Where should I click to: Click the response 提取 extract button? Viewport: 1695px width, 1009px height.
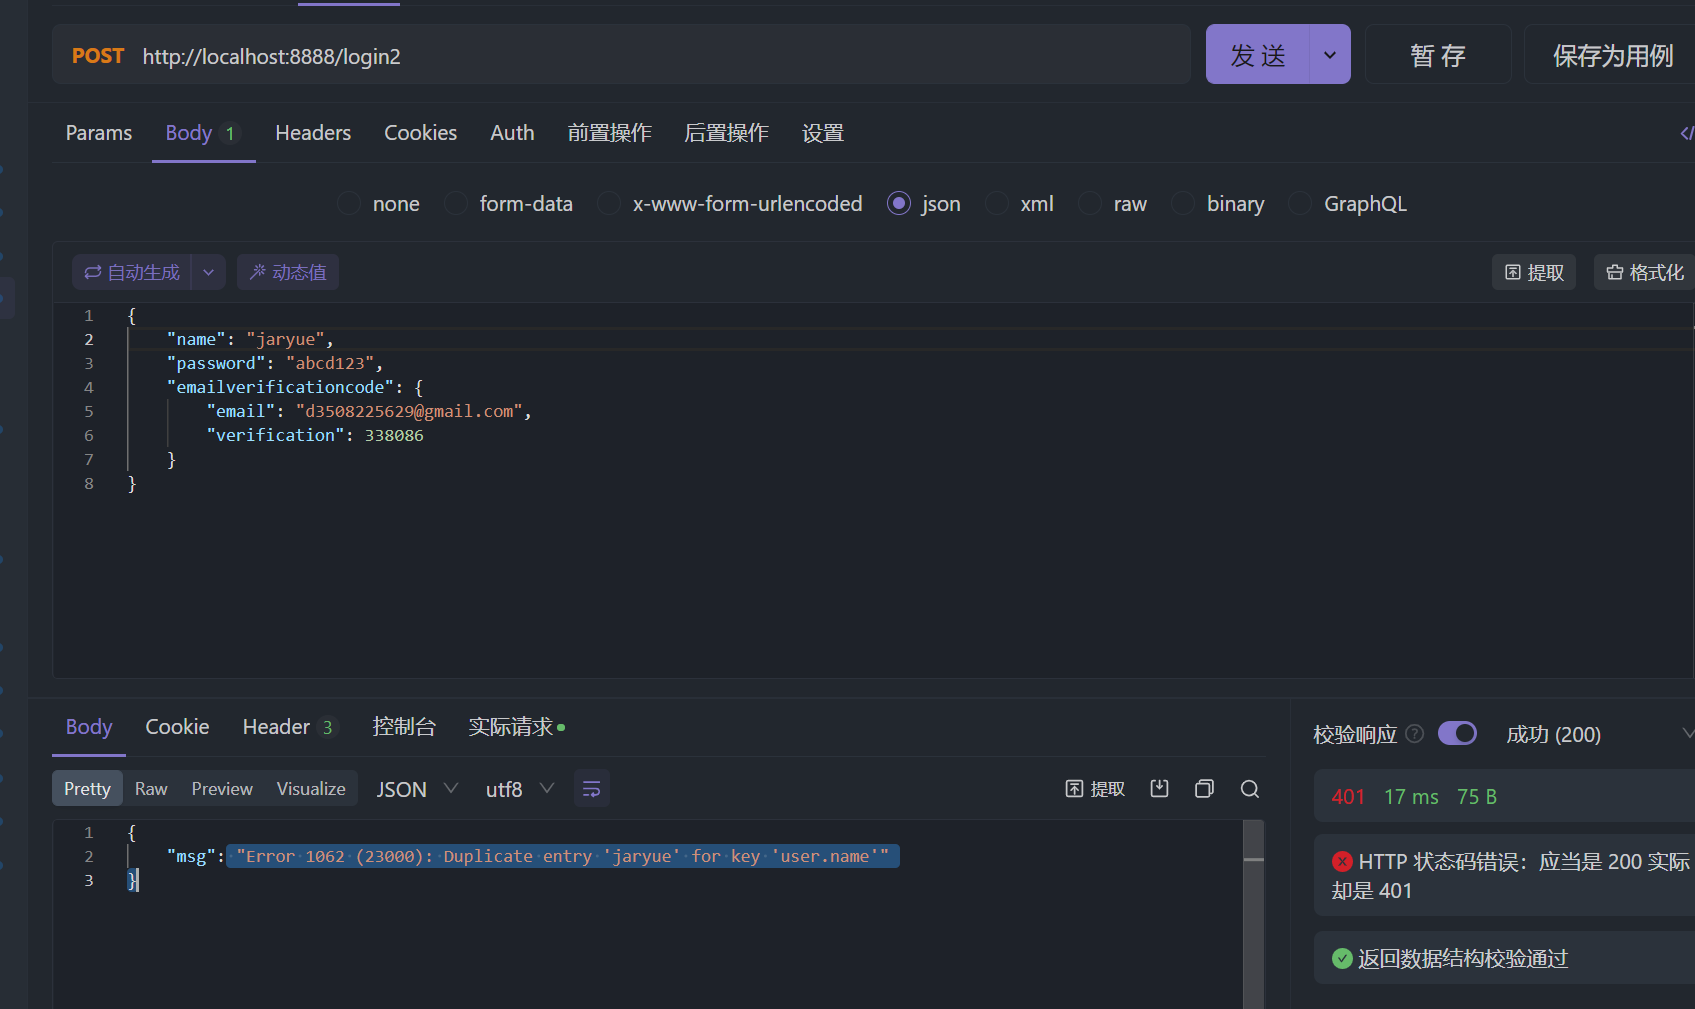(x=1095, y=789)
